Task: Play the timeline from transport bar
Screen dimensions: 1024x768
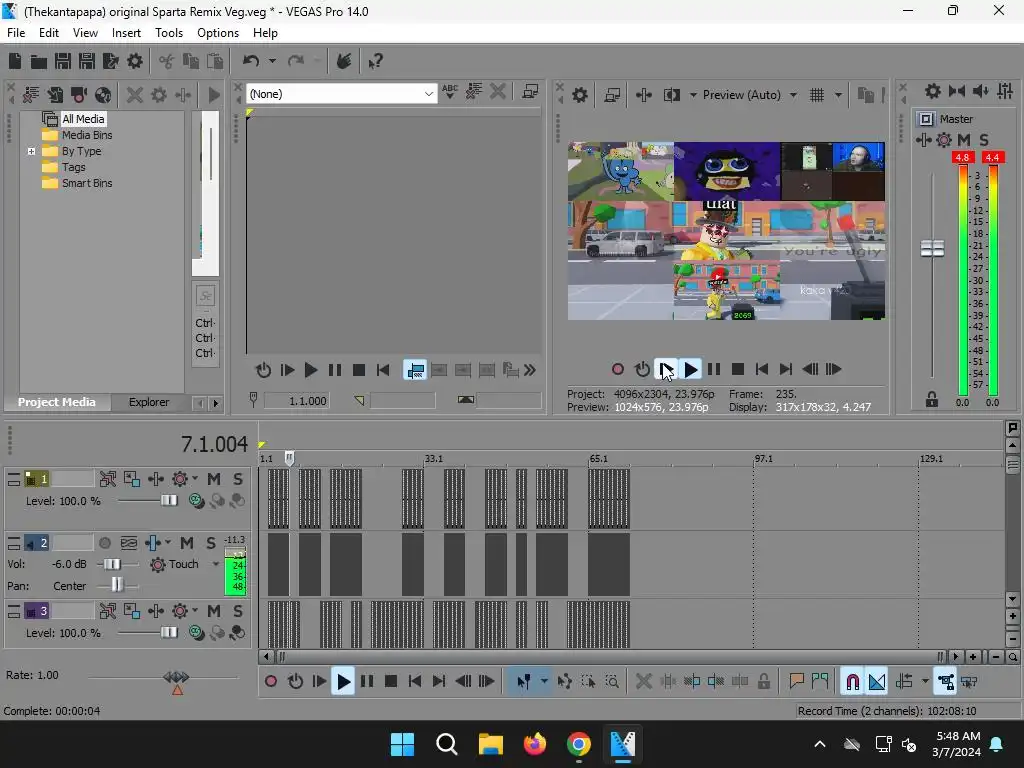Action: pos(343,682)
